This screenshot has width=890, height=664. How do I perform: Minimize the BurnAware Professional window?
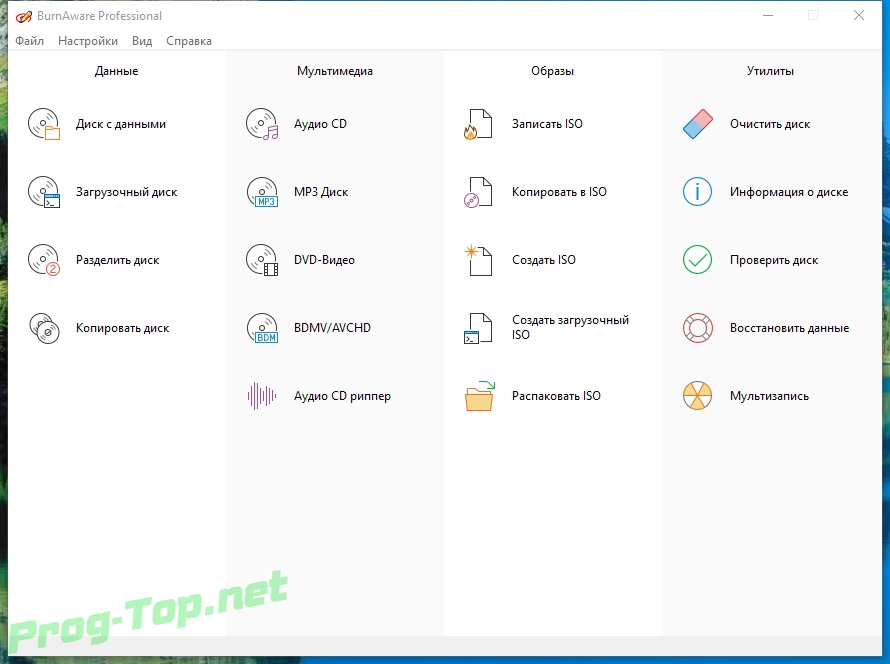(x=768, y=15)
